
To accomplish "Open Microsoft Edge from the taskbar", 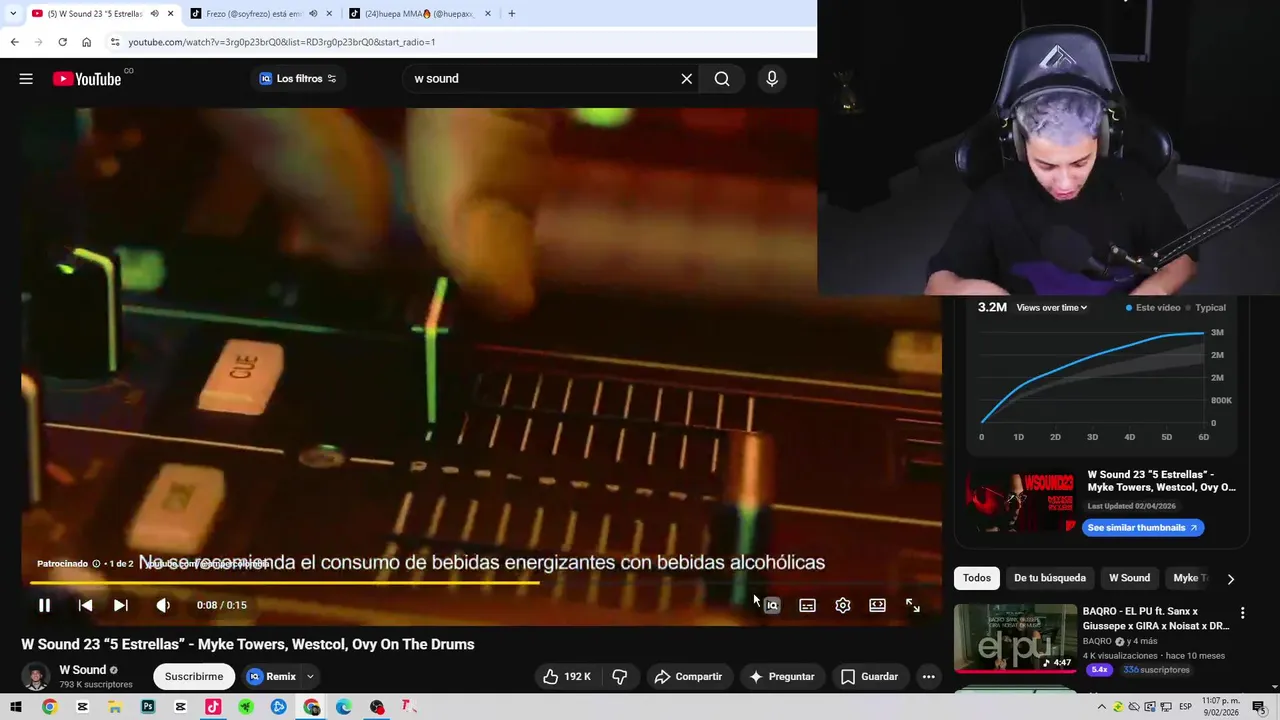I will pyautogui.click(x=344, y=707).
